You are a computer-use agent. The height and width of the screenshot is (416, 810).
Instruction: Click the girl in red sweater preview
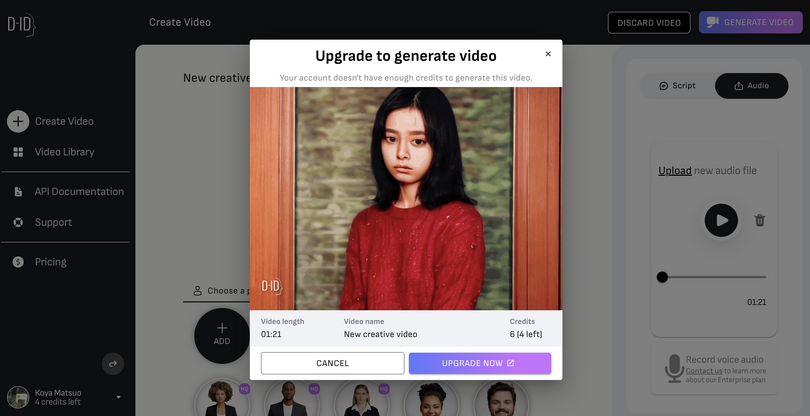pos(406,198)
